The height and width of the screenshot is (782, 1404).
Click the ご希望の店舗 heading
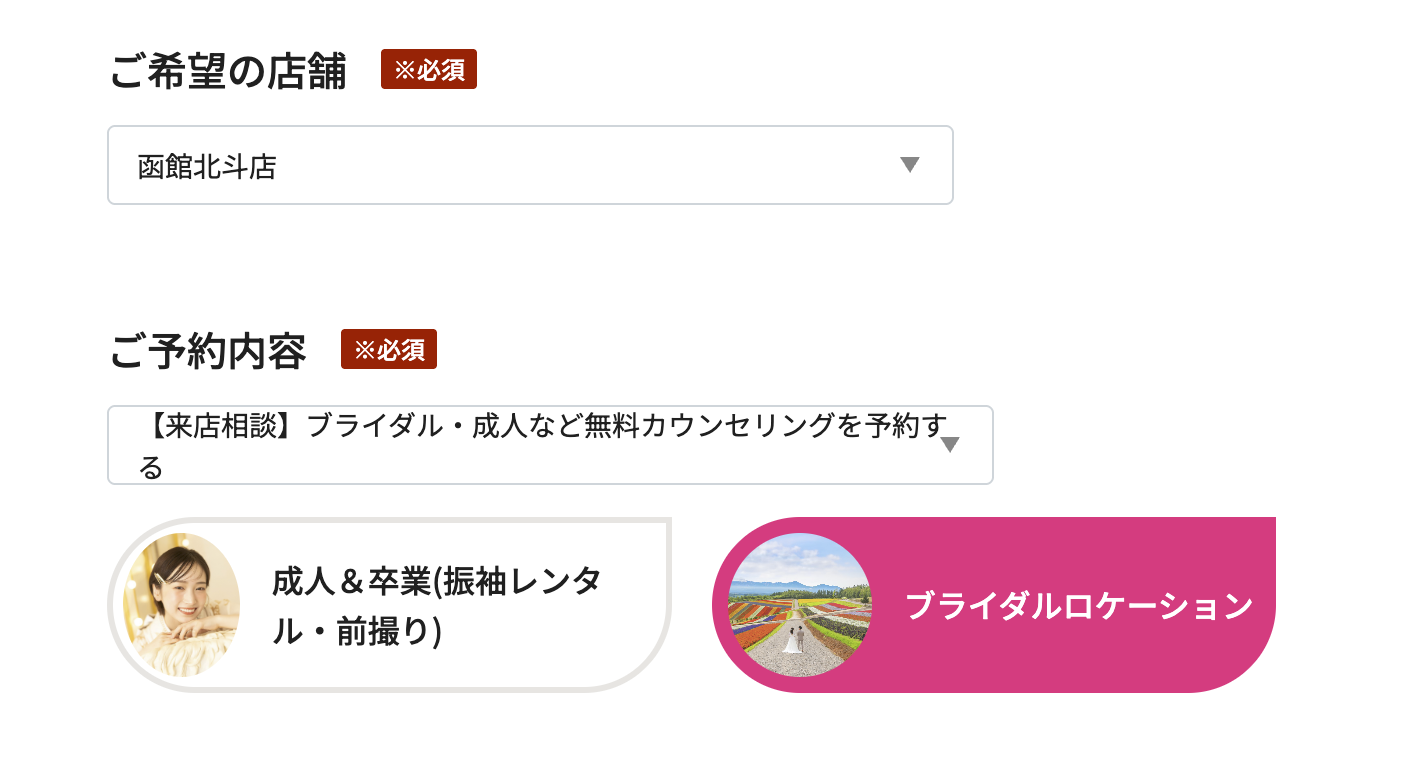click(228, 72)
